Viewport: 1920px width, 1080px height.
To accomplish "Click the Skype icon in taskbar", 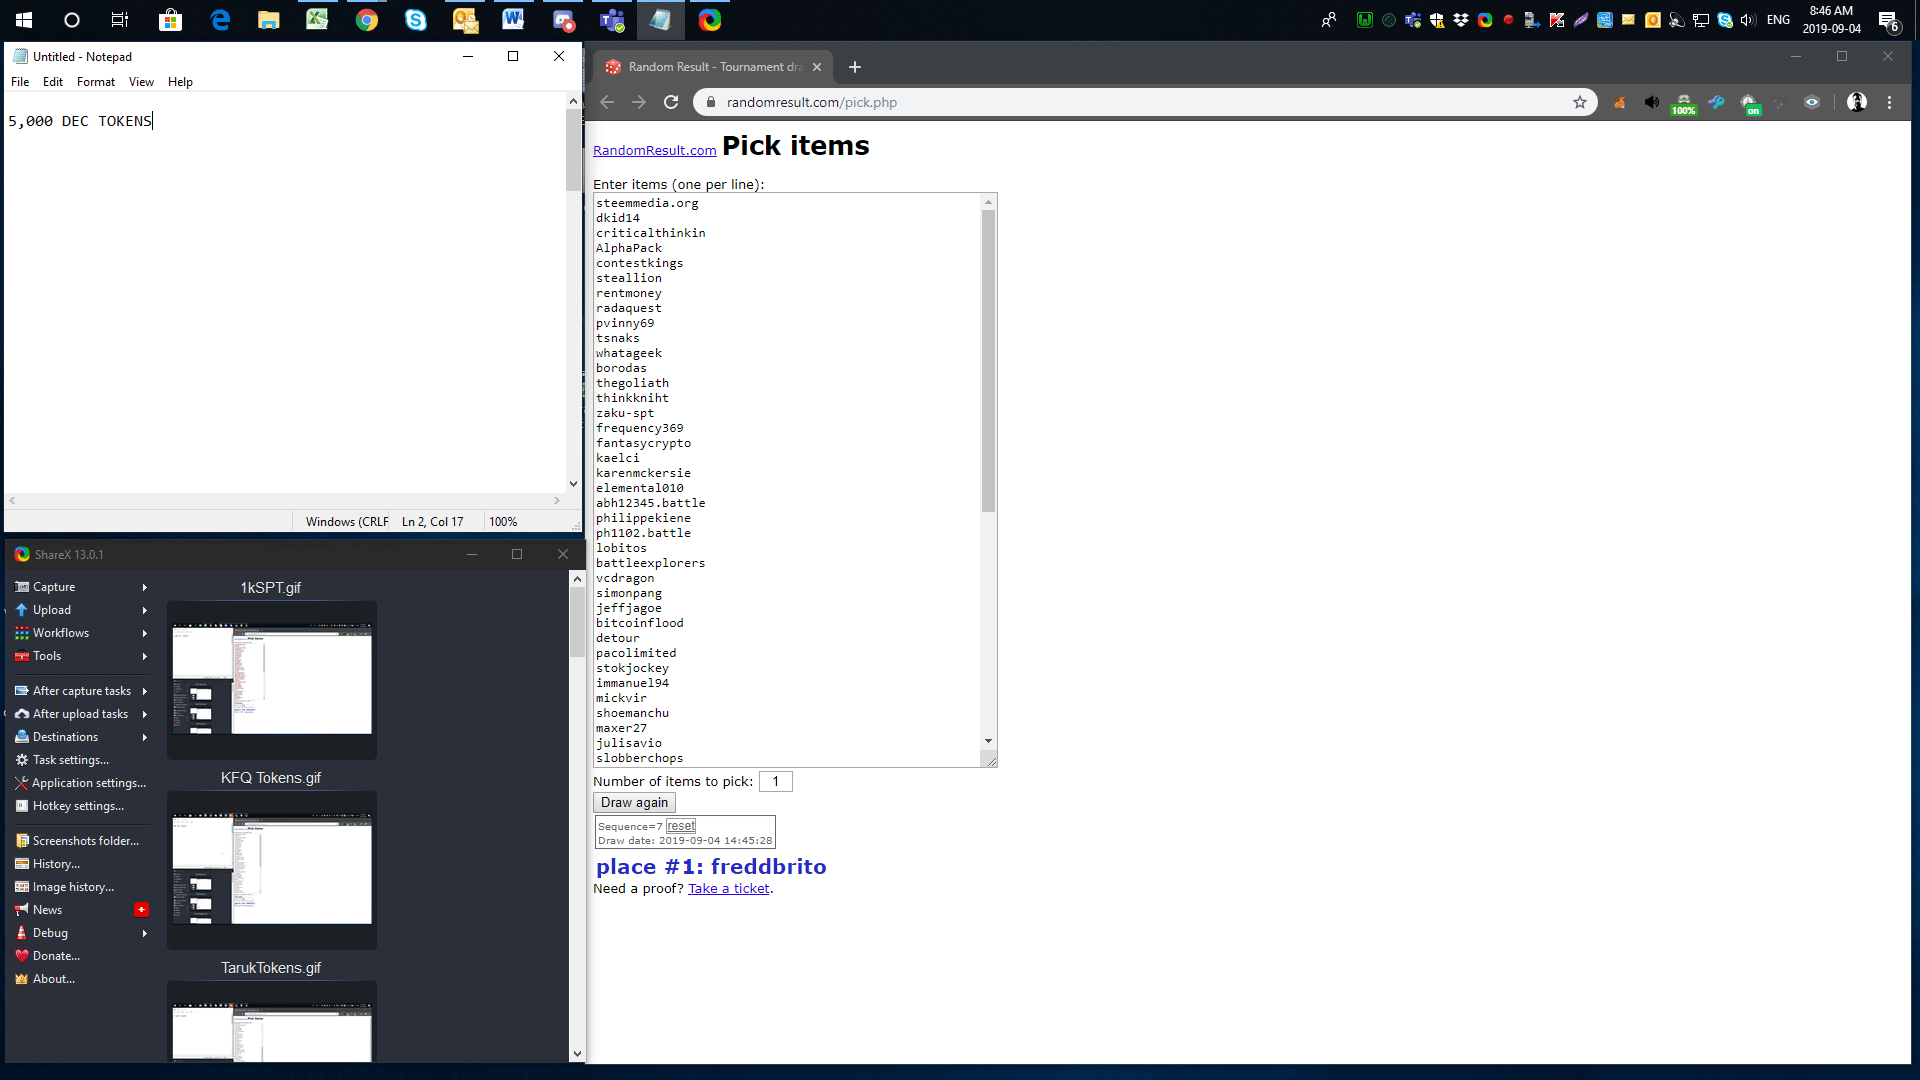I will click(414, 20).
